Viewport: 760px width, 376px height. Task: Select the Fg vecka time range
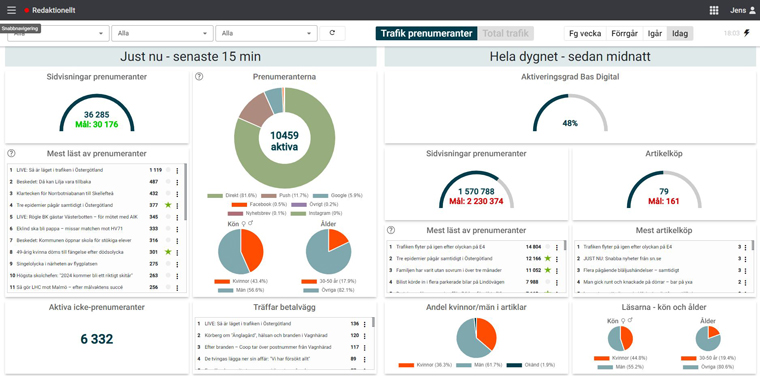pos(585,33)
